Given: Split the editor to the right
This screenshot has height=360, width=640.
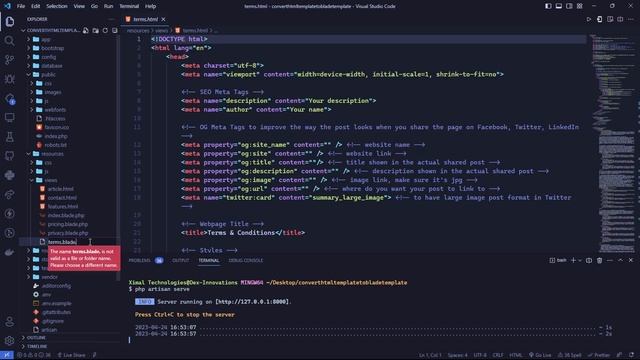Looking at the screenshot, I should click(x=620, y=19).
